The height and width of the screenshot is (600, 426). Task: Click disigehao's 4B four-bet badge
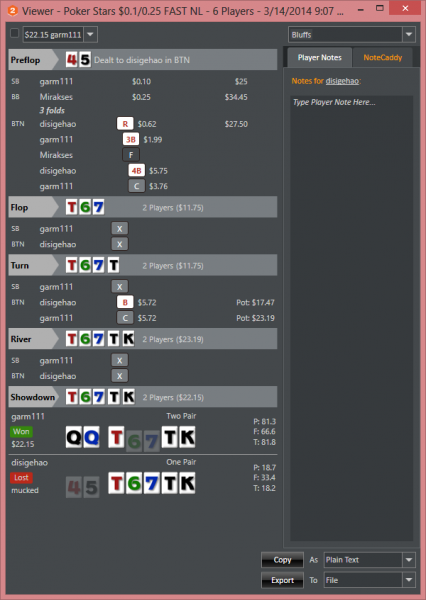(137, 171)
